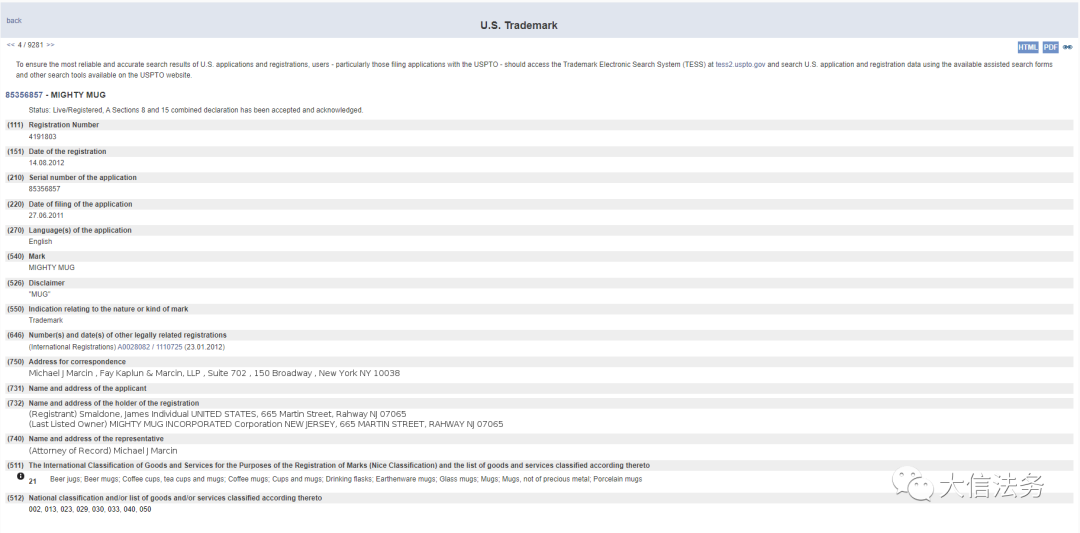Go to next record with >> arrow
The width and height of the screenshot is (1080, 533).
click(50, 45)
